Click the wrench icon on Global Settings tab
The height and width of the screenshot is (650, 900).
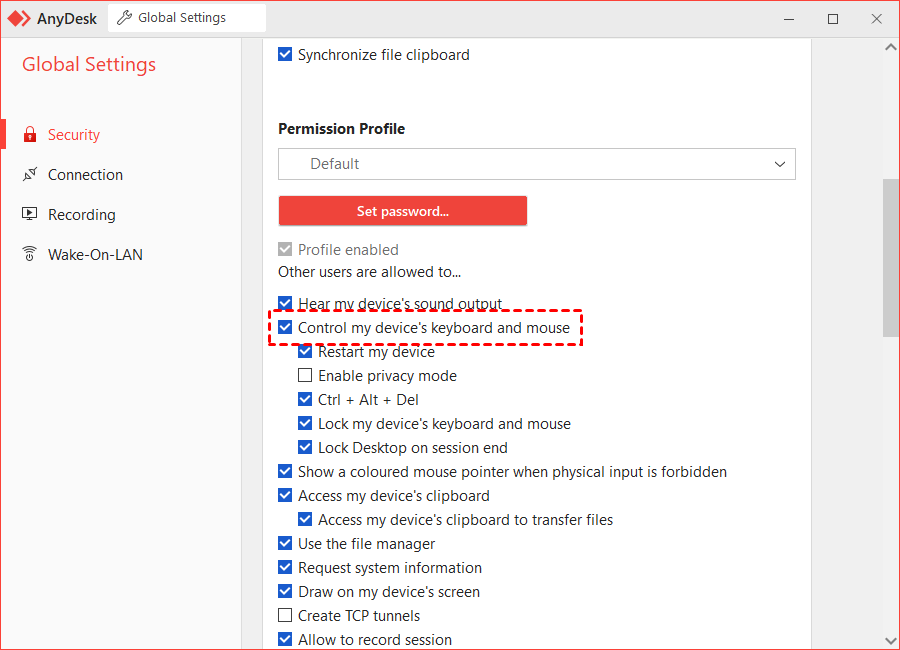tap(124, 18)
